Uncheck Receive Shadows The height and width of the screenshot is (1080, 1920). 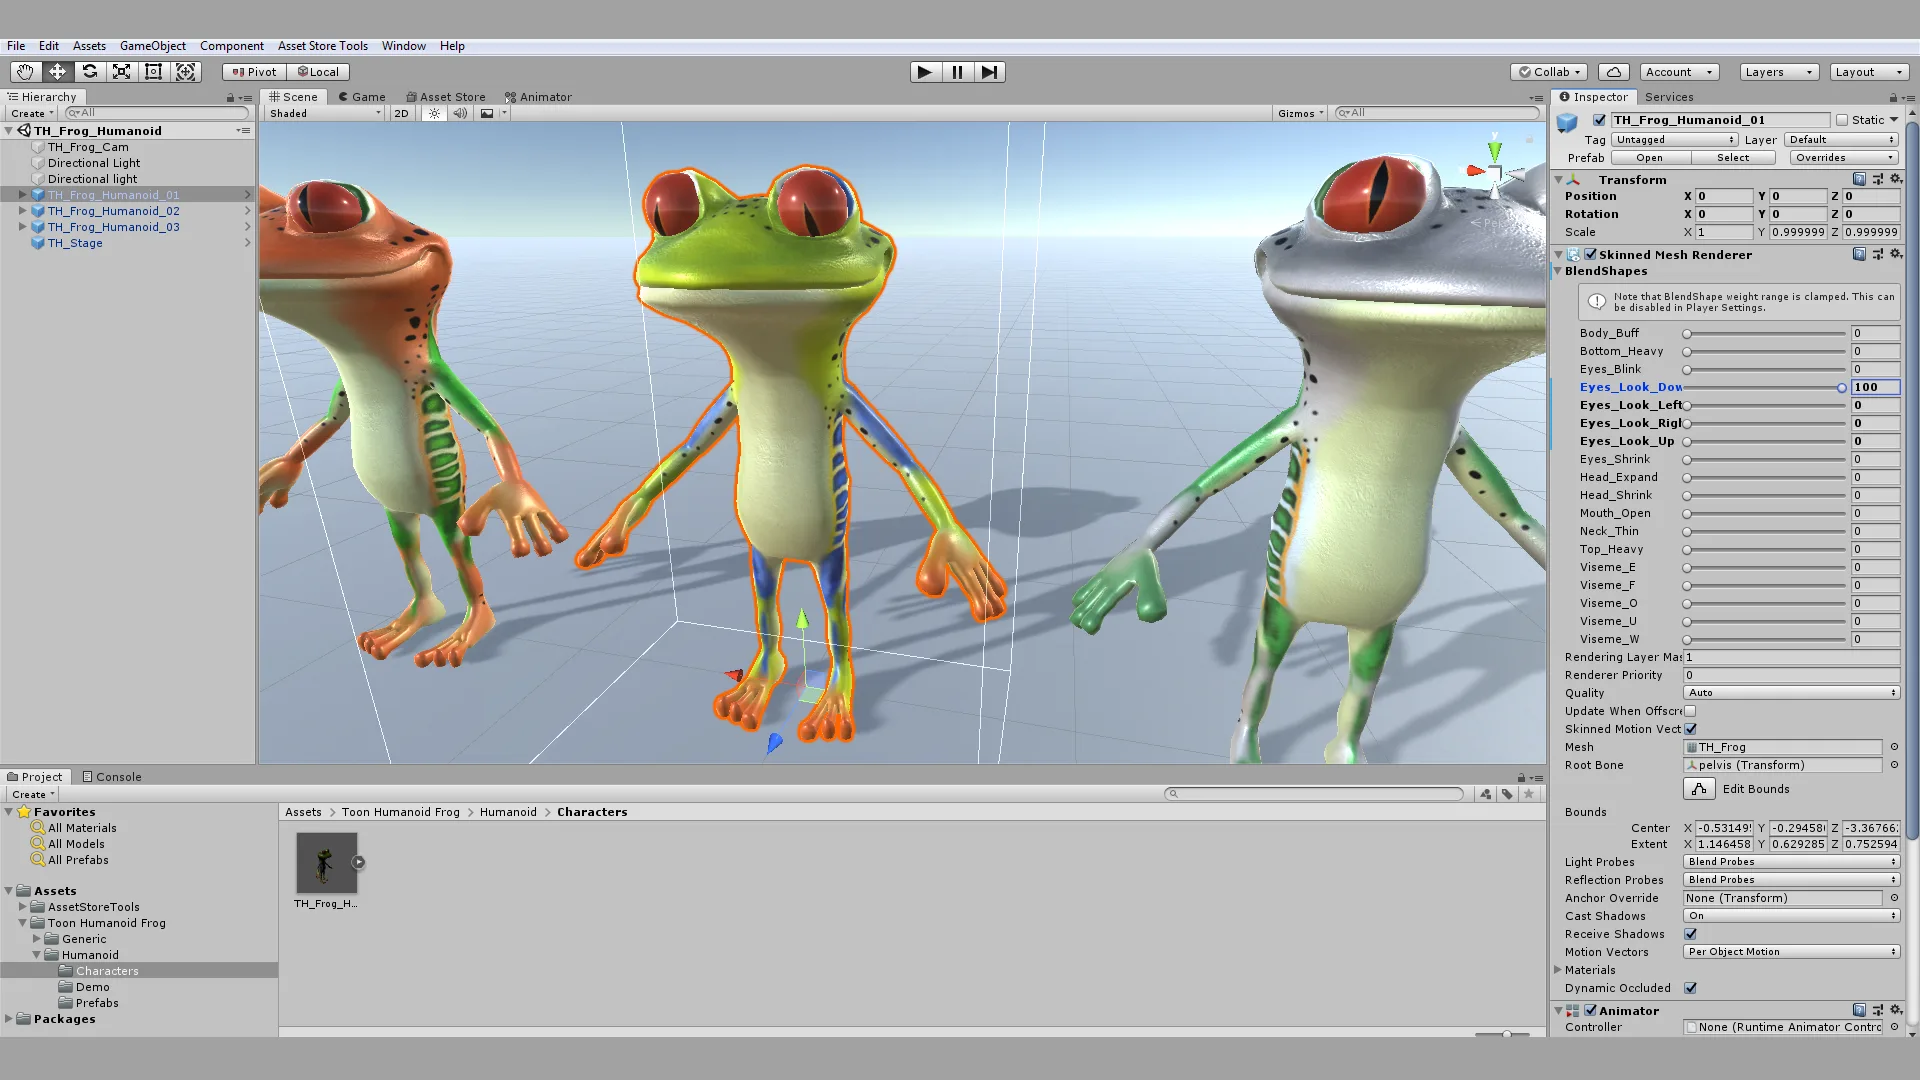point(1690,934)
